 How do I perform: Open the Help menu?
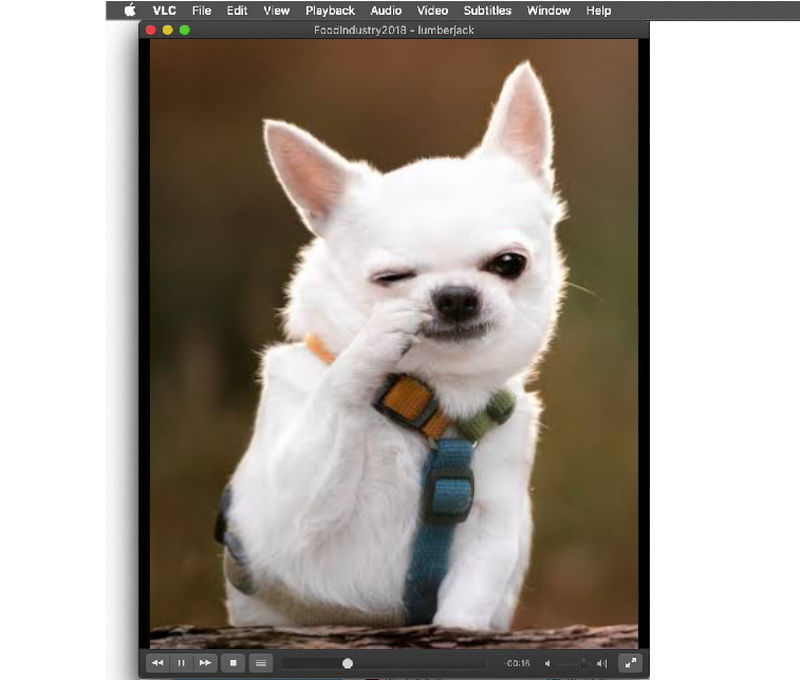click(x=598, y=11)
